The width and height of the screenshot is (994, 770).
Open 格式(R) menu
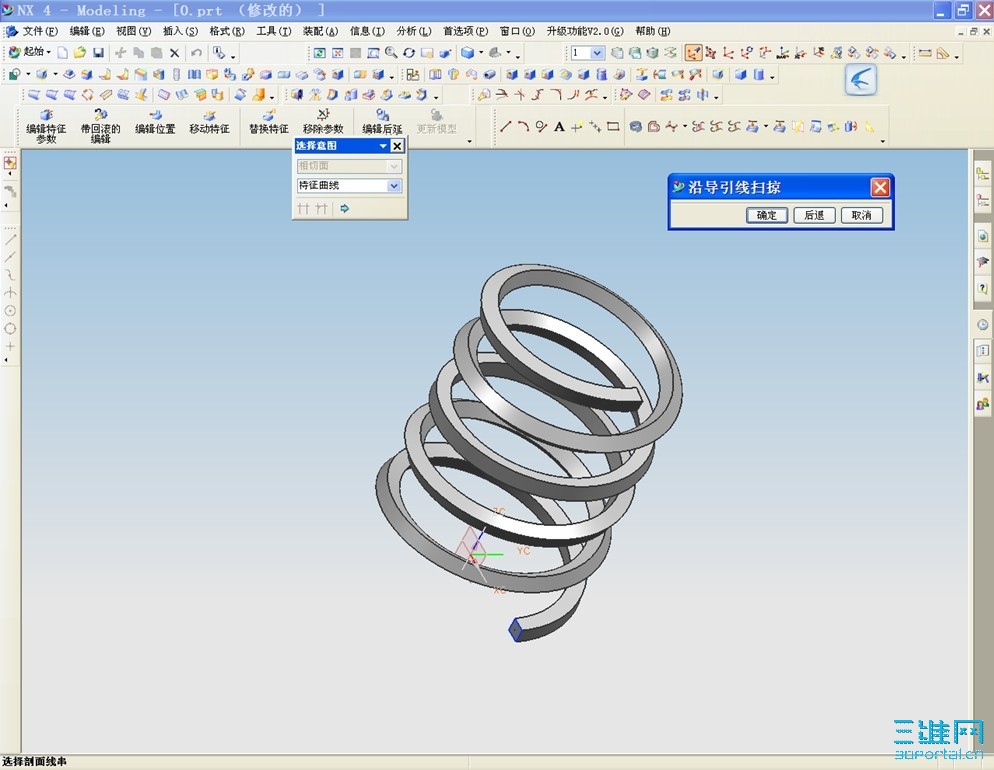point(227,31)
